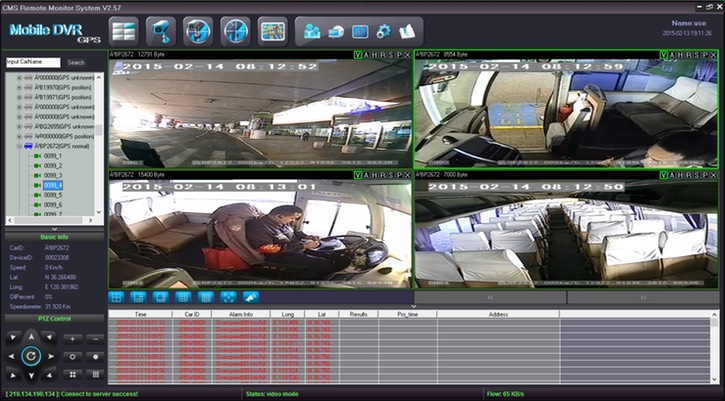Select channel 0099_2 in the device tree

click(x=53, y=166)
